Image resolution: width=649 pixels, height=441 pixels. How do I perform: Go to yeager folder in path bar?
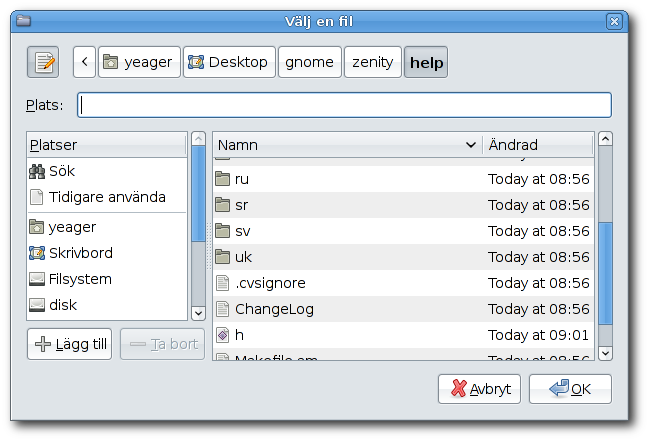coord(138,62)
